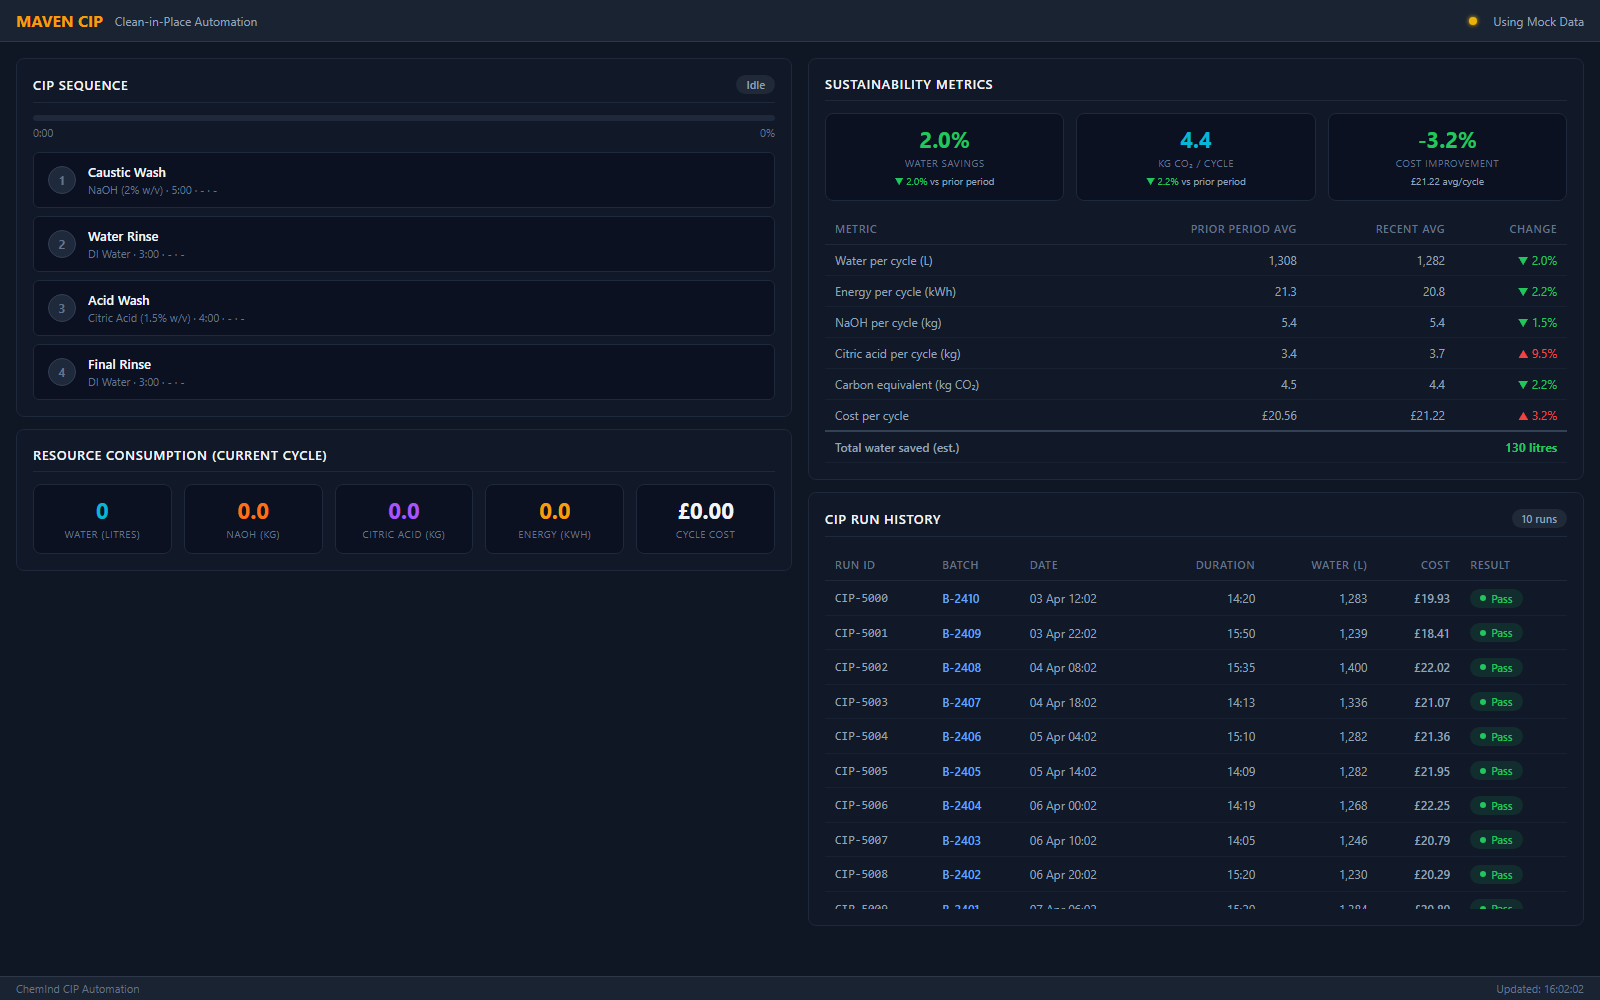Click the down arrow under 2.0% Water Savings

point(898,181)
